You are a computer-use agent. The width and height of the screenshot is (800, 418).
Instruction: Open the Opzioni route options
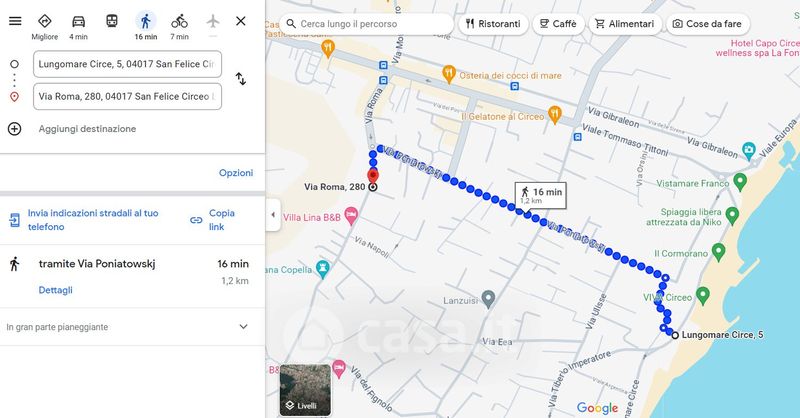236,173
